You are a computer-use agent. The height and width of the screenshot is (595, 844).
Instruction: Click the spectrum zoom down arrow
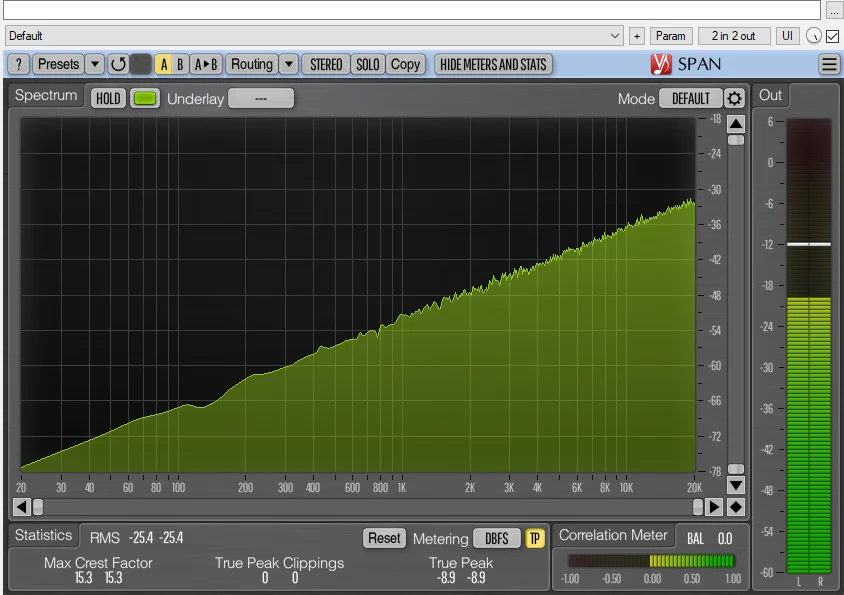[x=735, y=485]
